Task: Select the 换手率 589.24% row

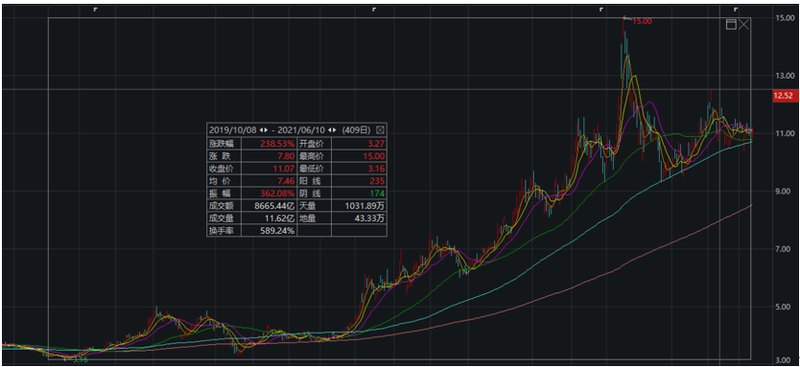Action: coord(251,231)
